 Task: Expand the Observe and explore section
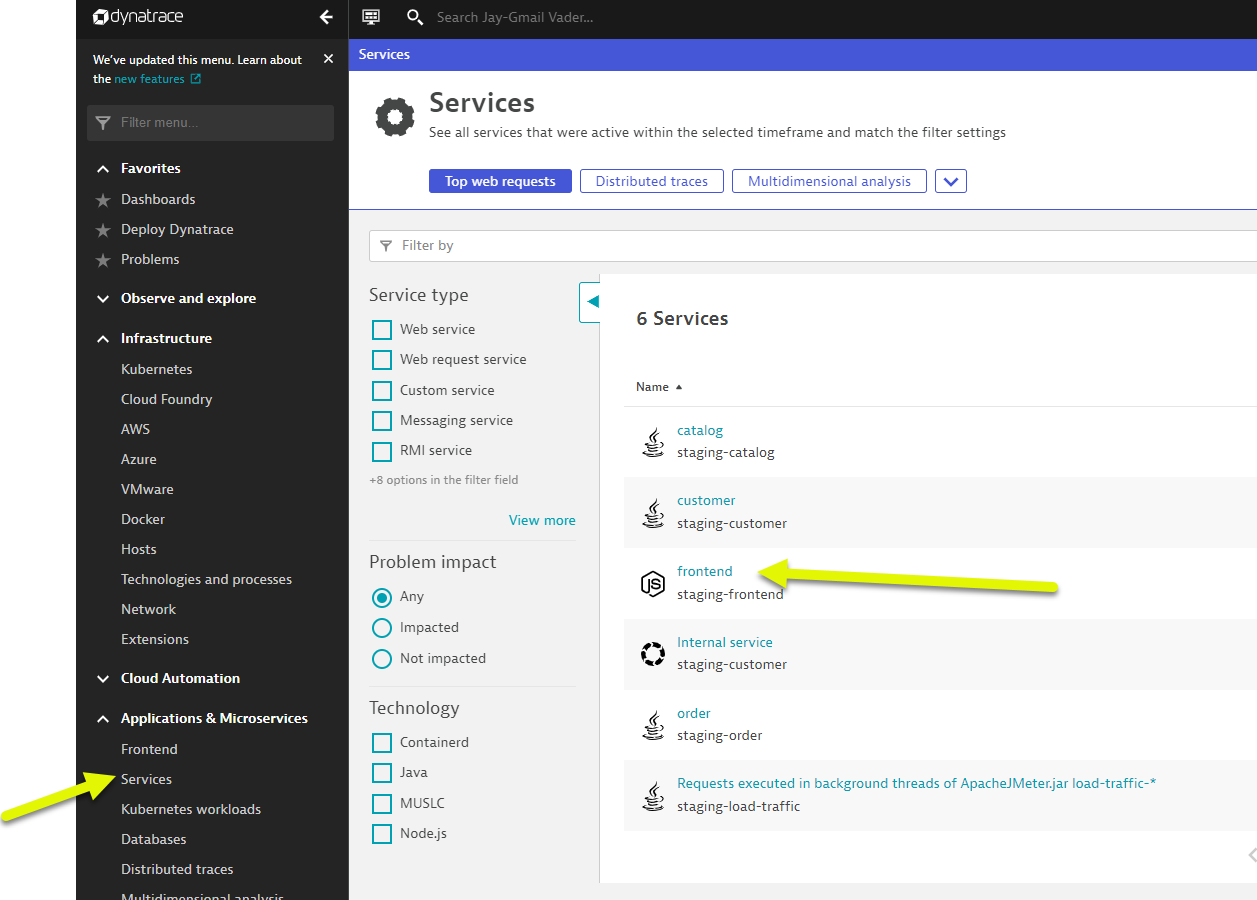pos(103,299)
